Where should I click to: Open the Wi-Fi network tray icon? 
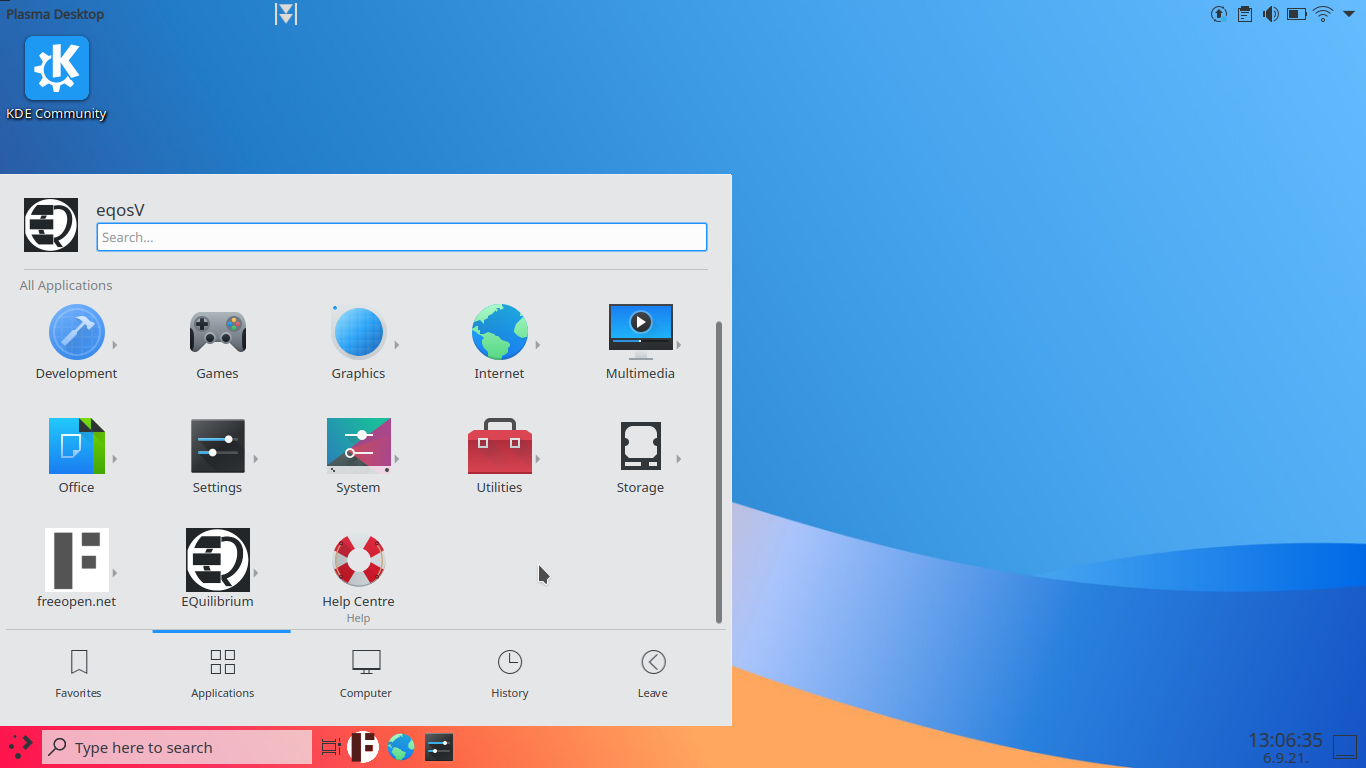click(x=1323, y=14)
